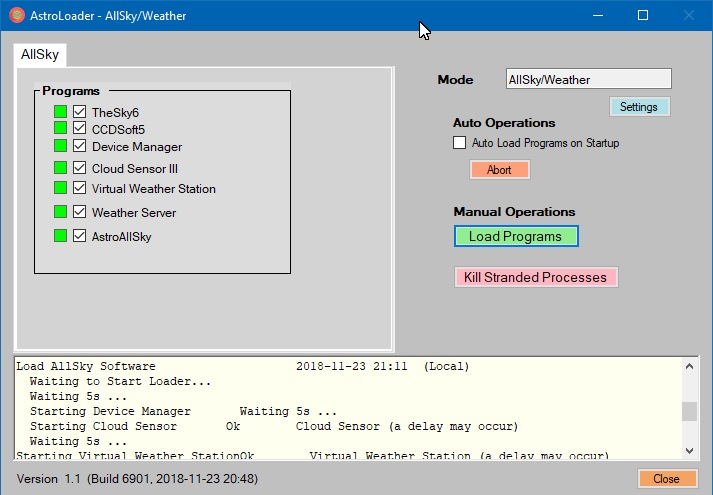Image resolution: width=713 pixels, height=495 pixels.
Task: Click the log scrollbar up arrow
Action: [689, 366]
